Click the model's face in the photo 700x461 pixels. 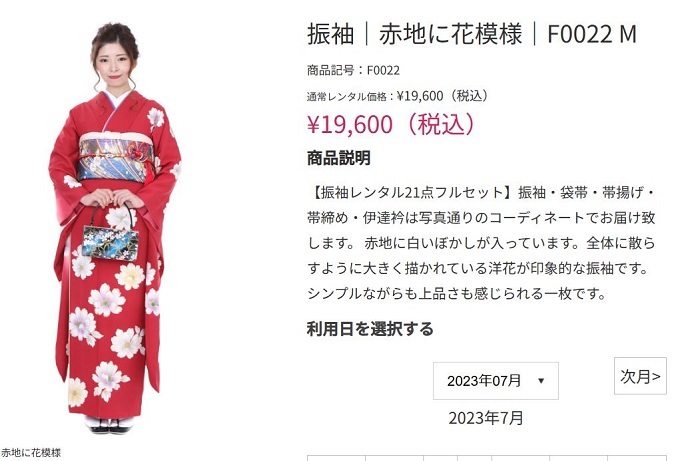point(114,62)
